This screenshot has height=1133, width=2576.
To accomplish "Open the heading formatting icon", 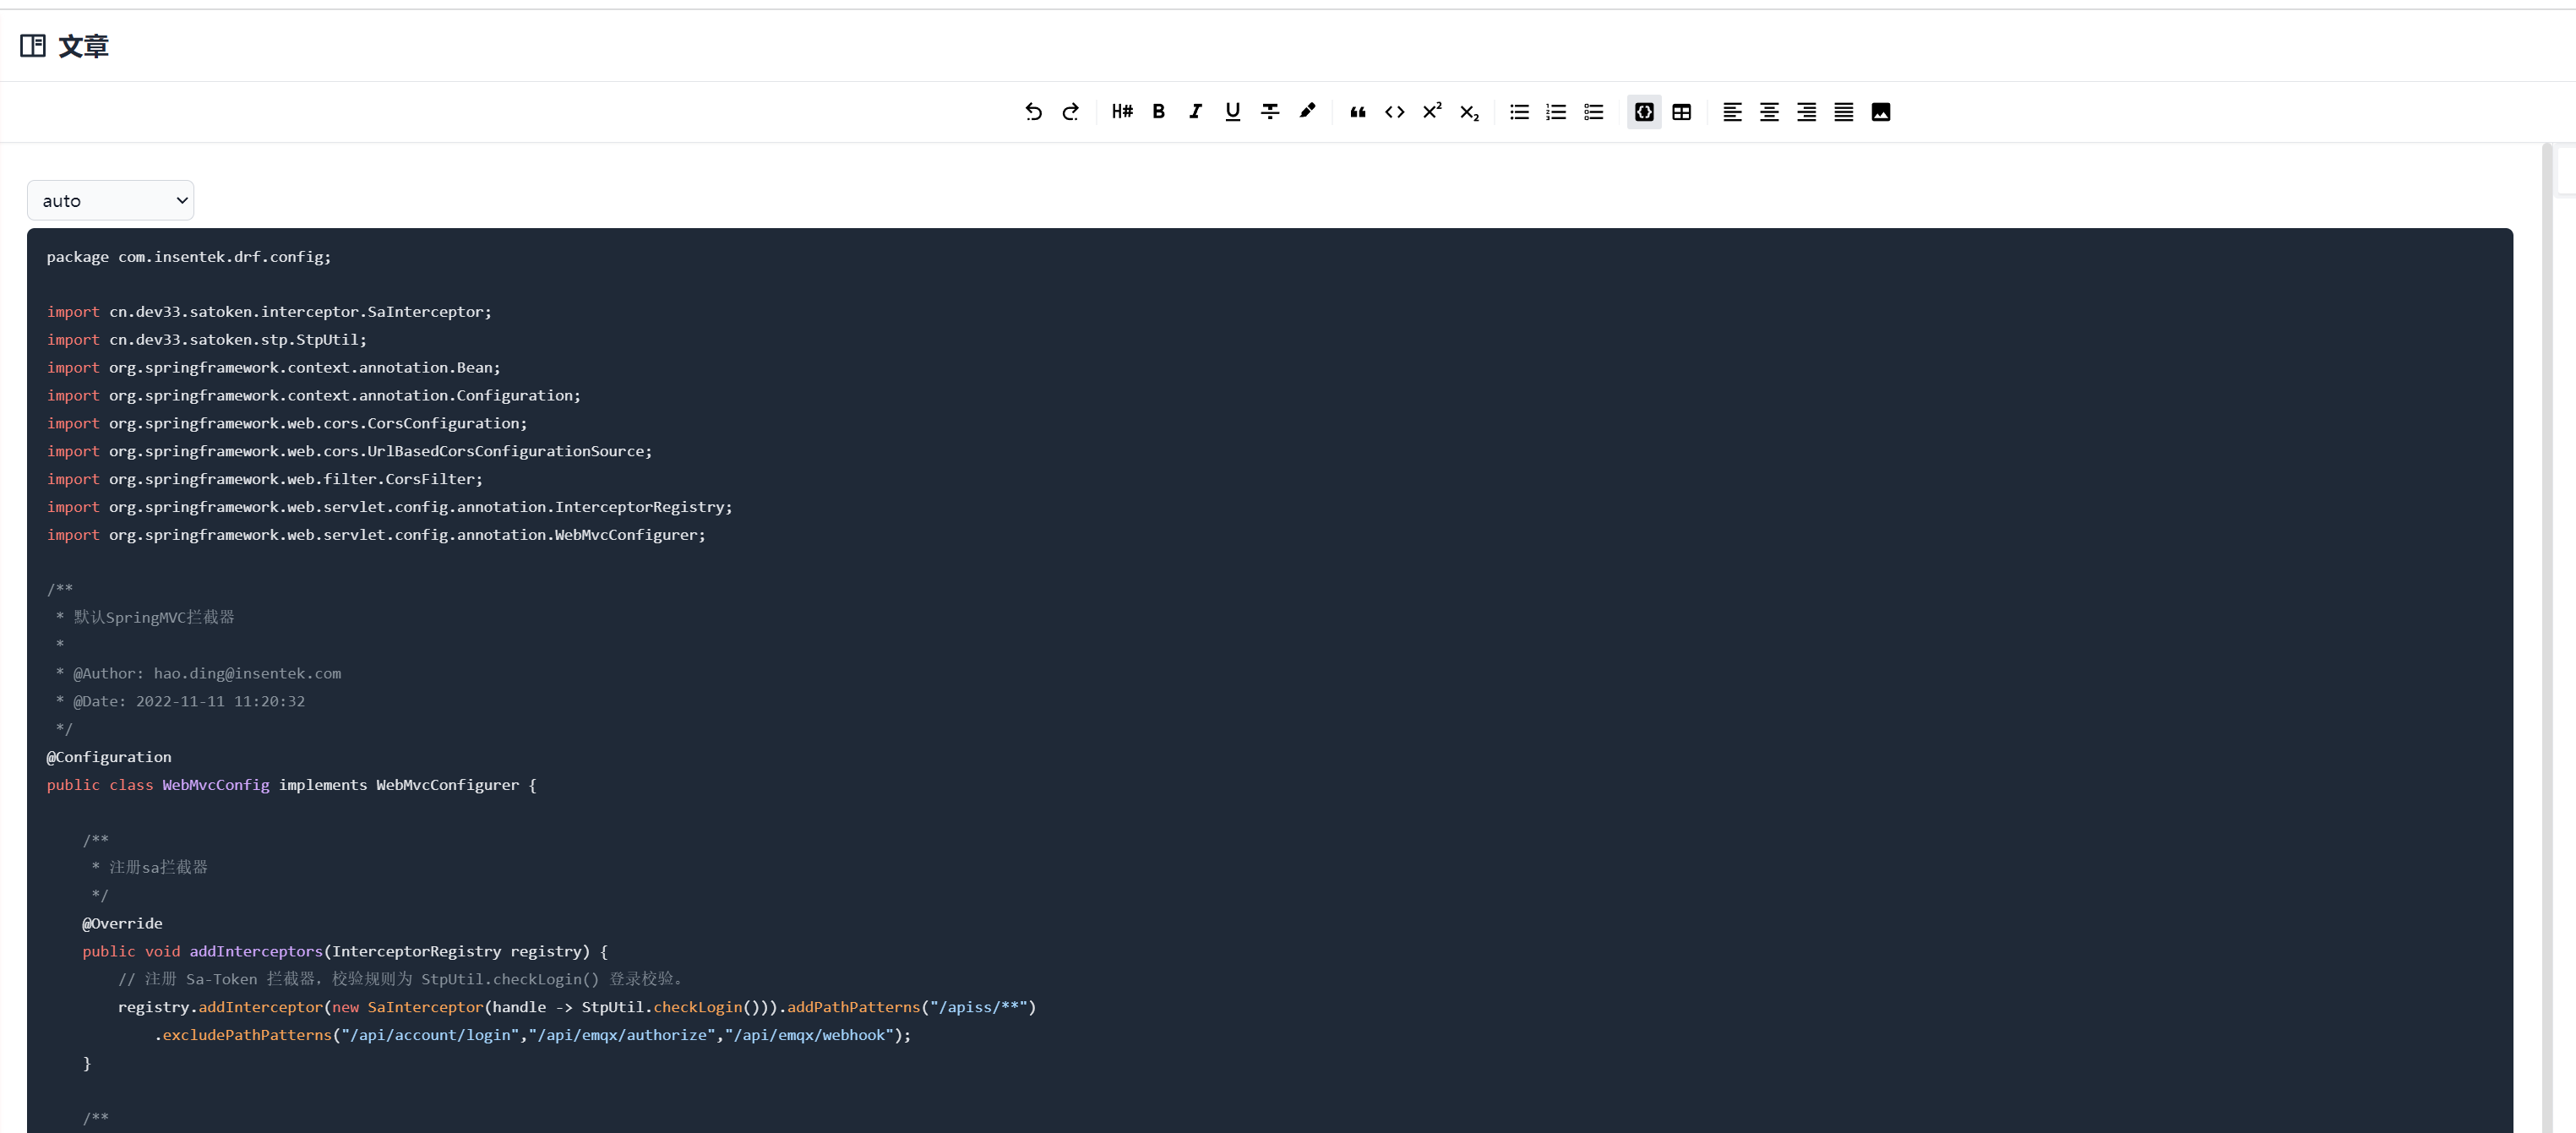I will point(1121,112).
